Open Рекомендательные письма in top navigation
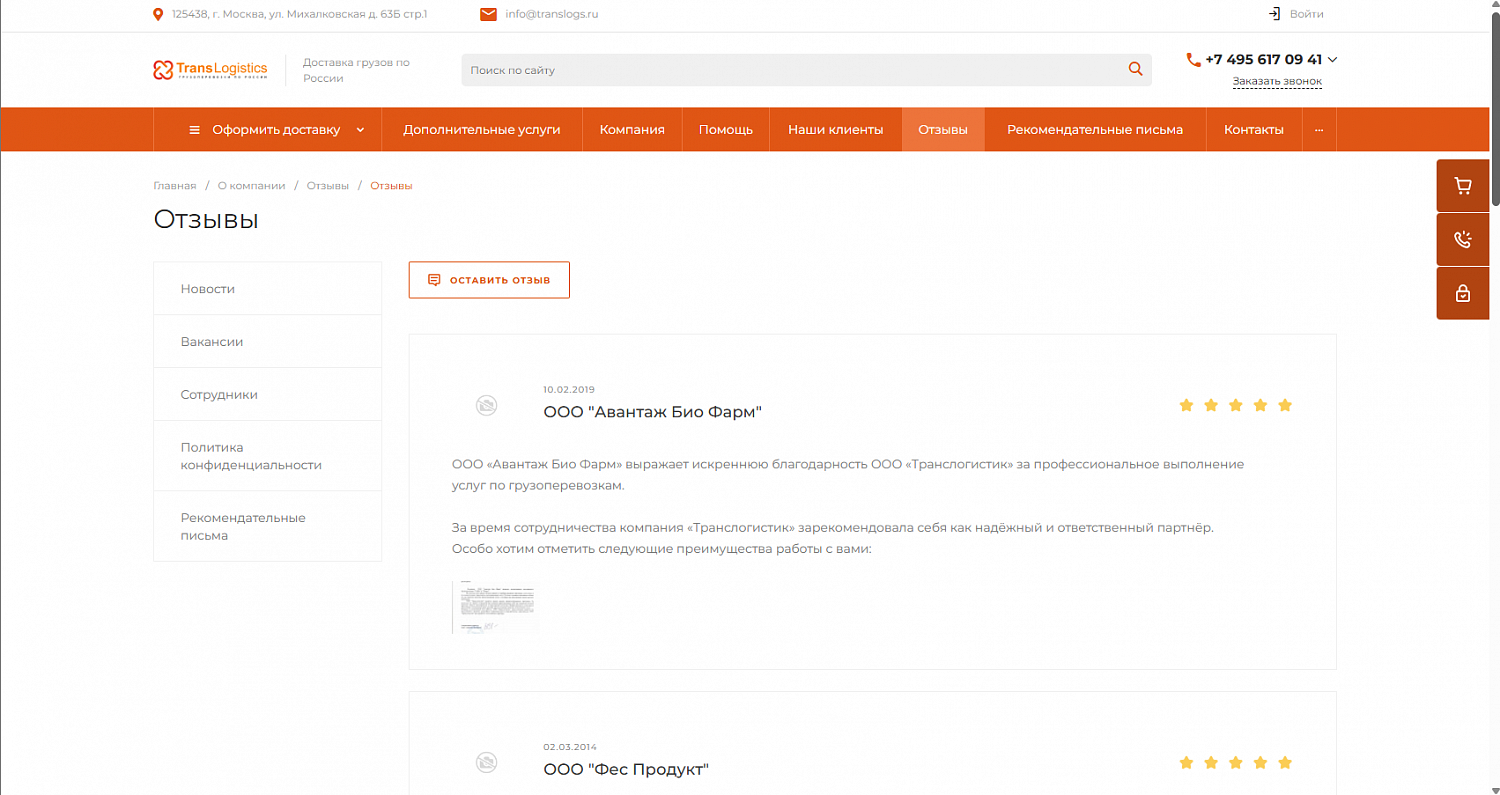Viewport: 1500px width, 795px height. [1095, 130]
